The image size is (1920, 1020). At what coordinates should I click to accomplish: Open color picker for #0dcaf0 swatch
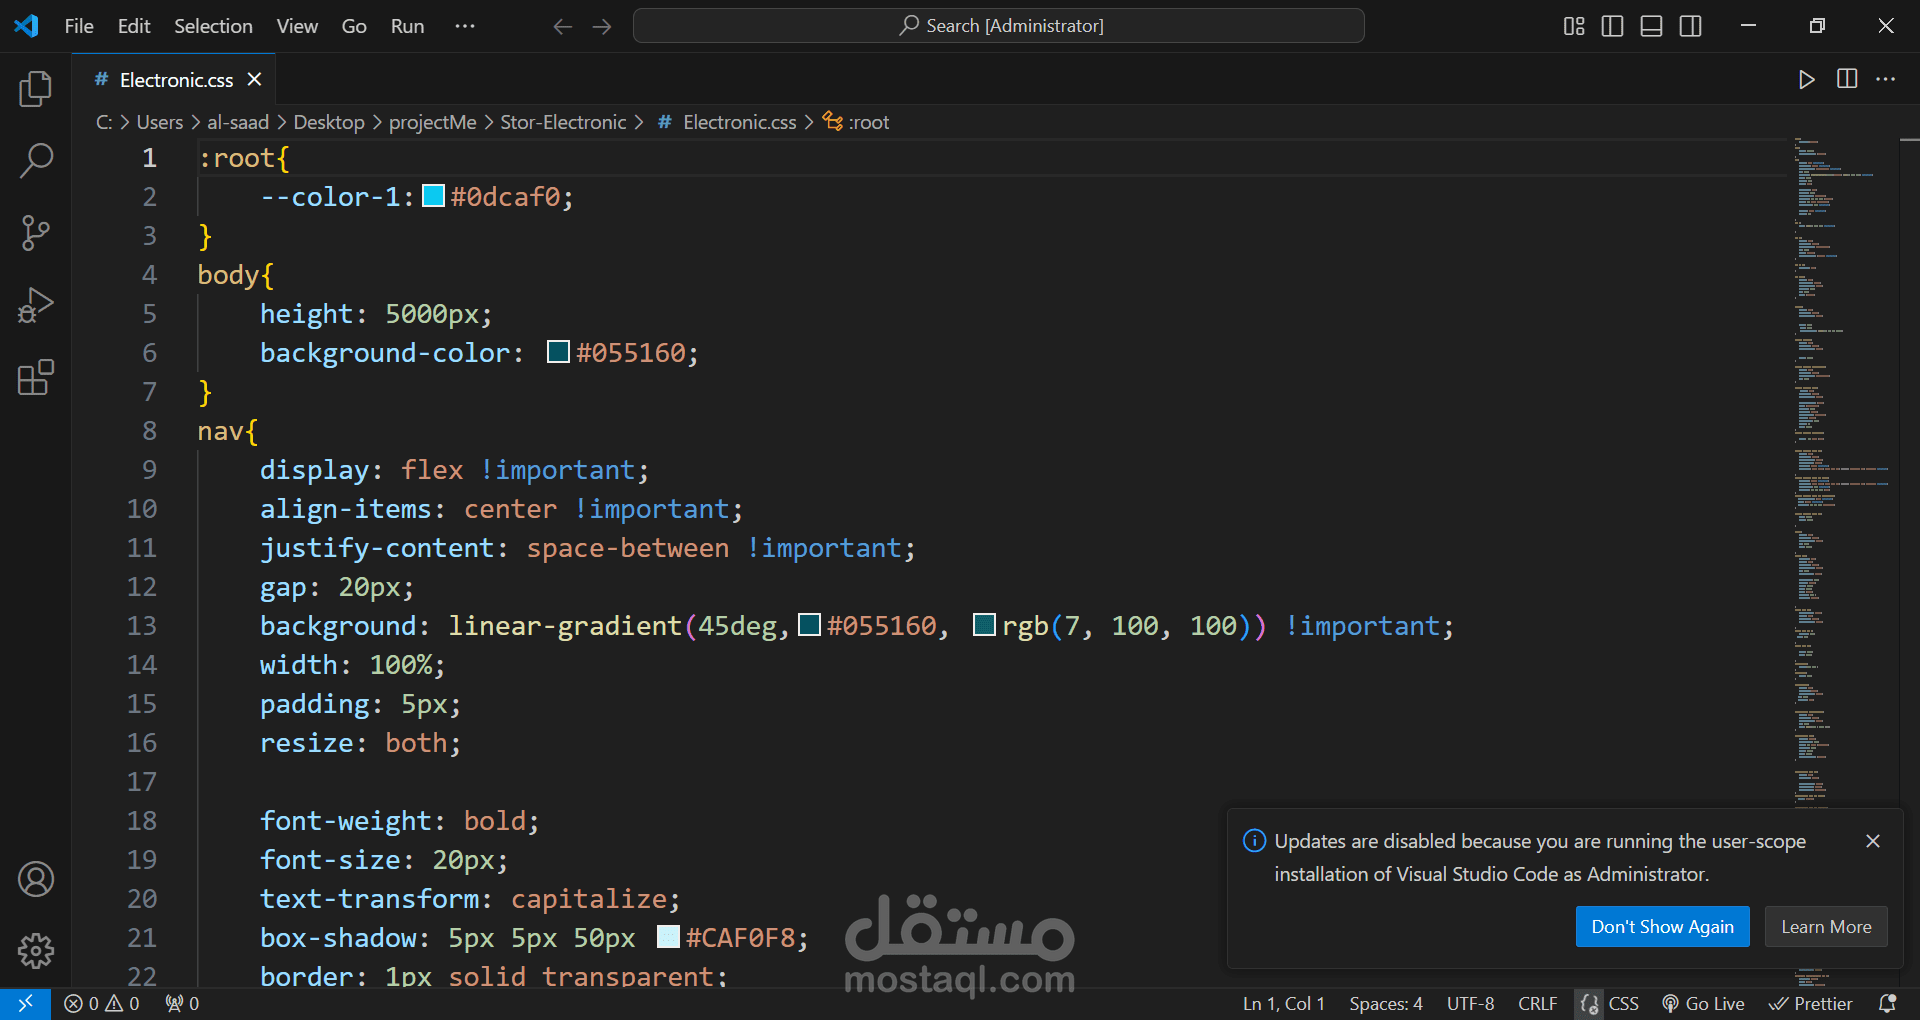point(433,196)
